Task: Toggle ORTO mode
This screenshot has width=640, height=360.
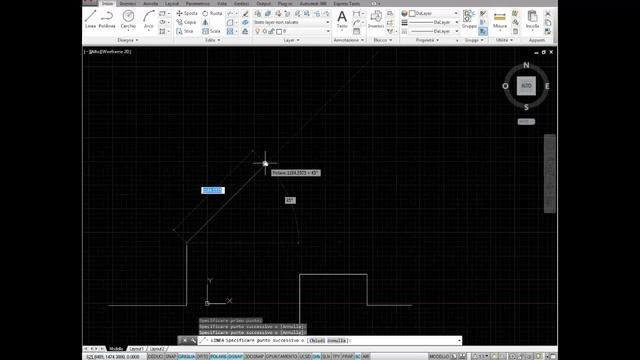Action: (202, 357)
